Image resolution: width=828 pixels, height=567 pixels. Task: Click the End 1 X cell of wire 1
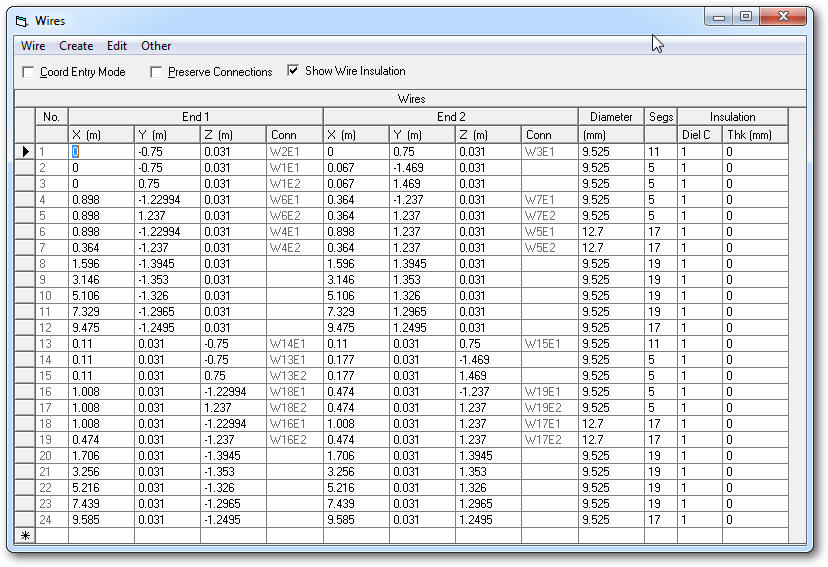point(101,152)
